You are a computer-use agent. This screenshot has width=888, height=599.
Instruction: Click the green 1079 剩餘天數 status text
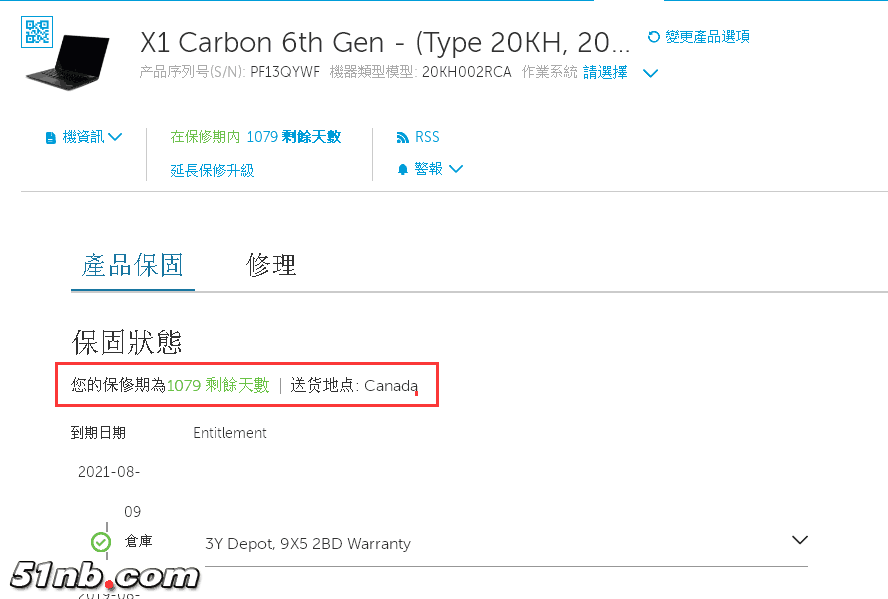(x=218, y=385)
